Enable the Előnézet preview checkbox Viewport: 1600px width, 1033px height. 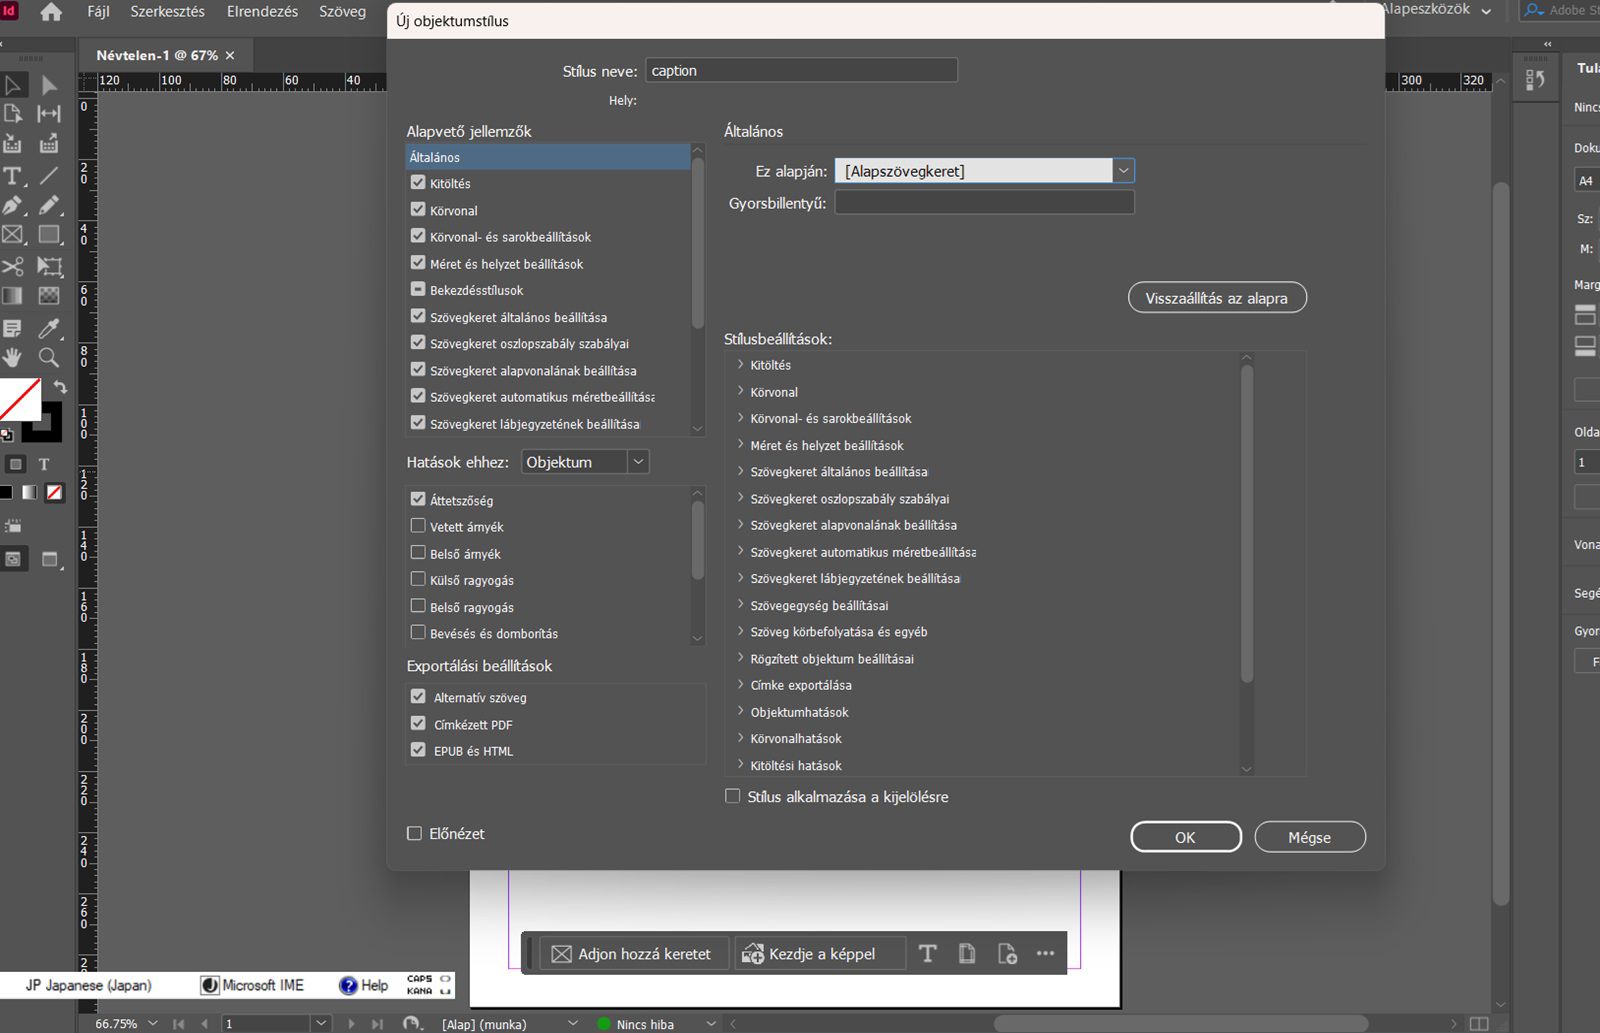click(414, 834)
